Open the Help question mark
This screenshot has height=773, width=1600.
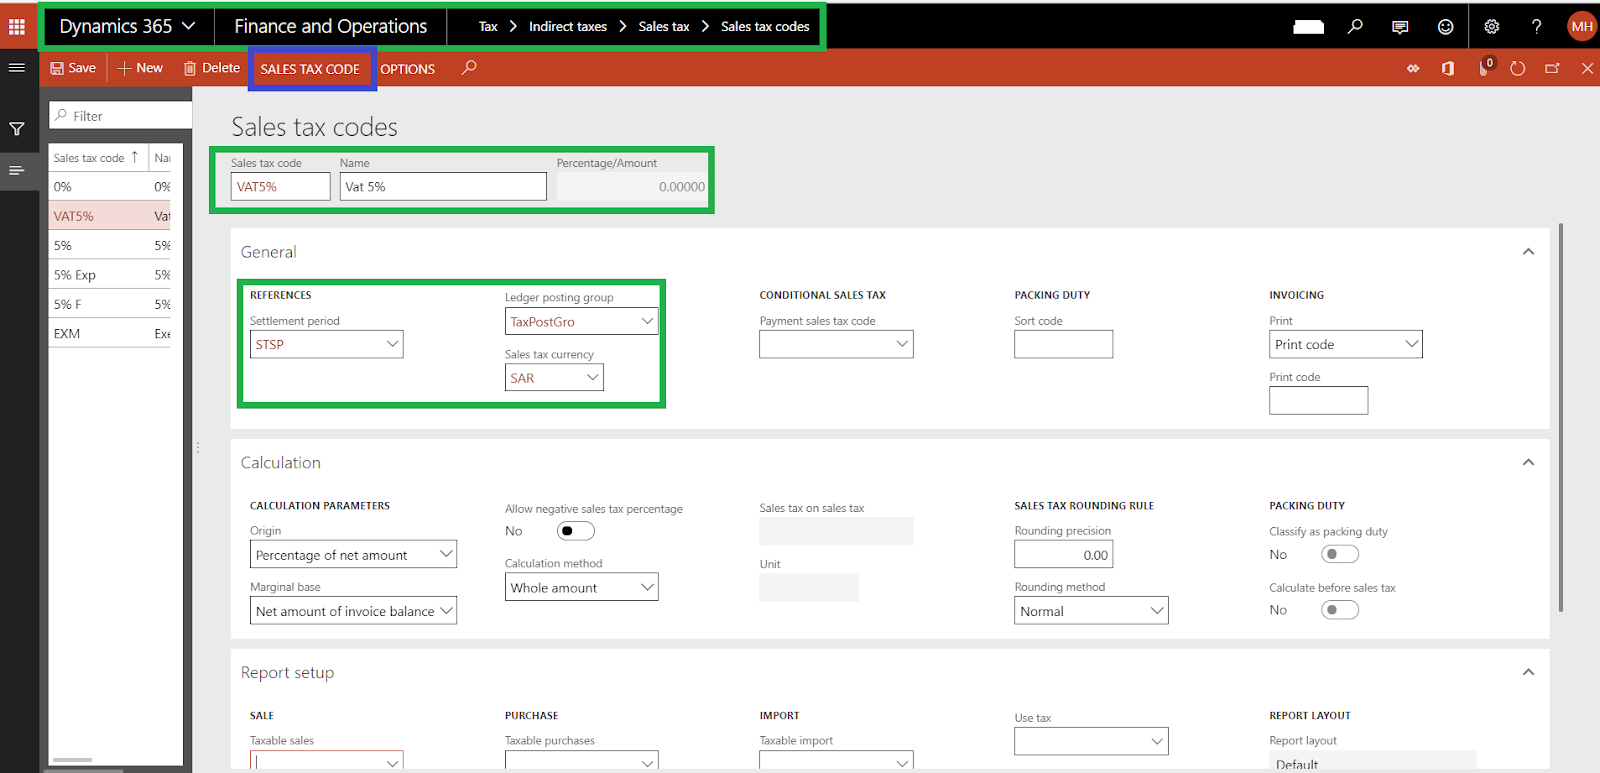1537,27
